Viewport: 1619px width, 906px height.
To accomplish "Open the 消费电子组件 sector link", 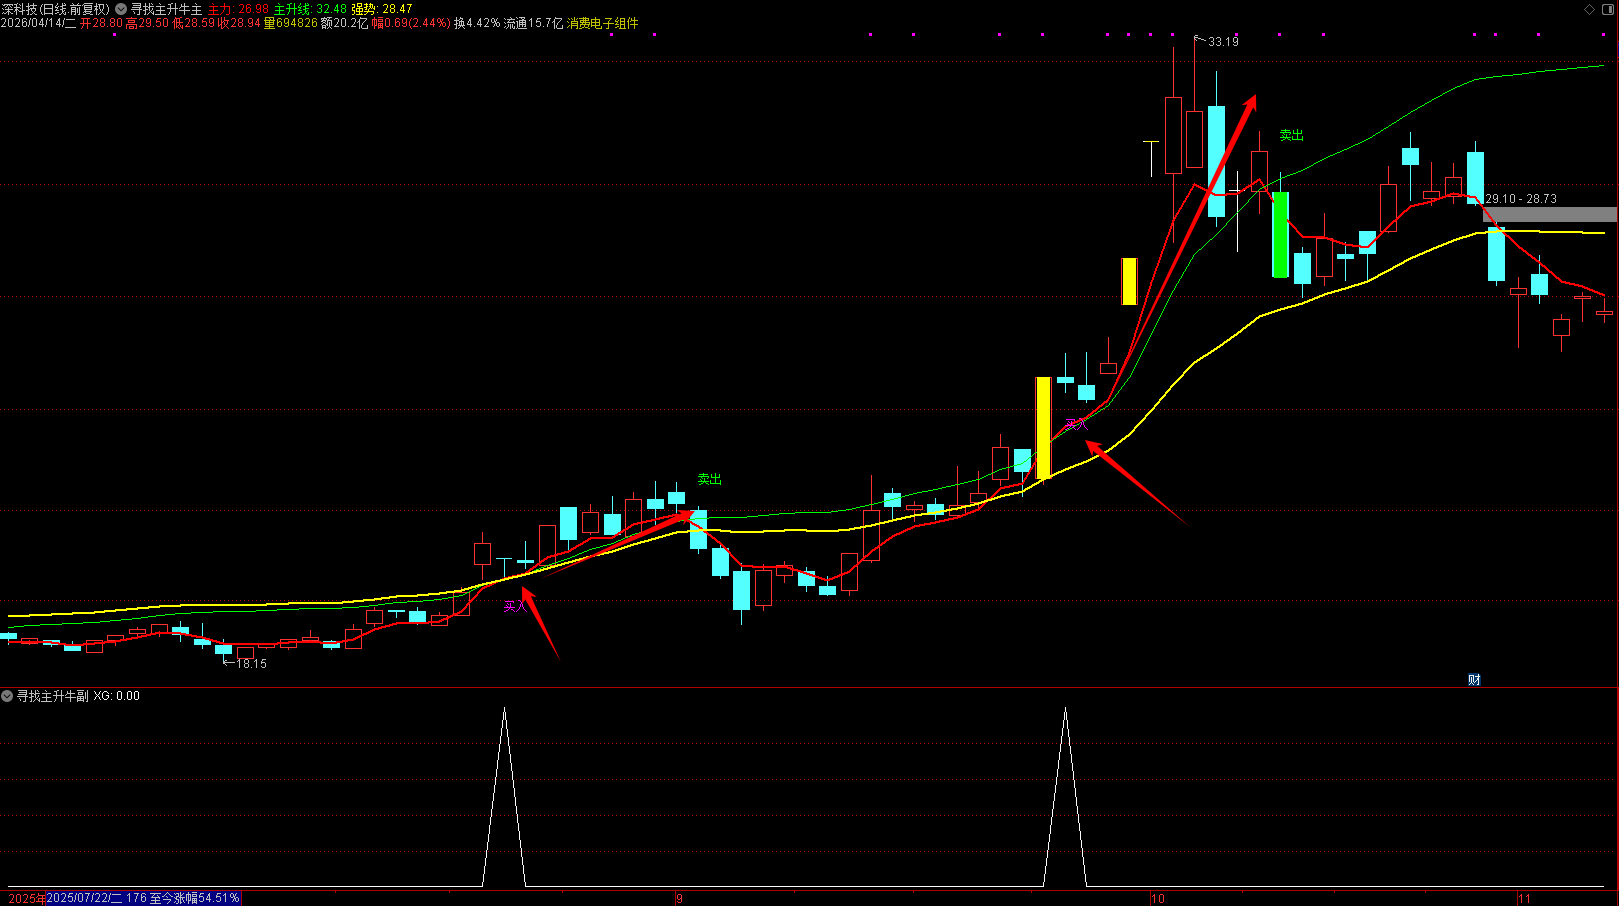I will pos(602,23).
